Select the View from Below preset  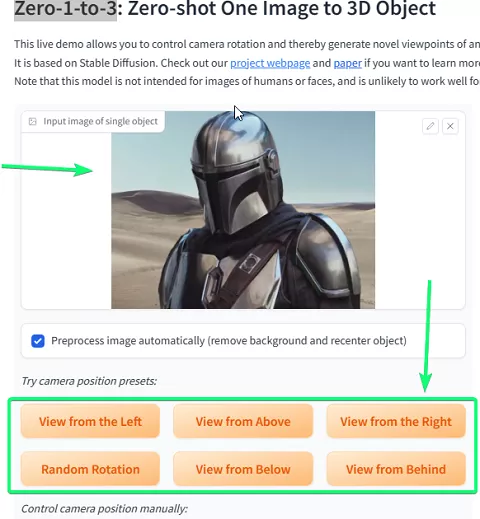click(243, 469)
